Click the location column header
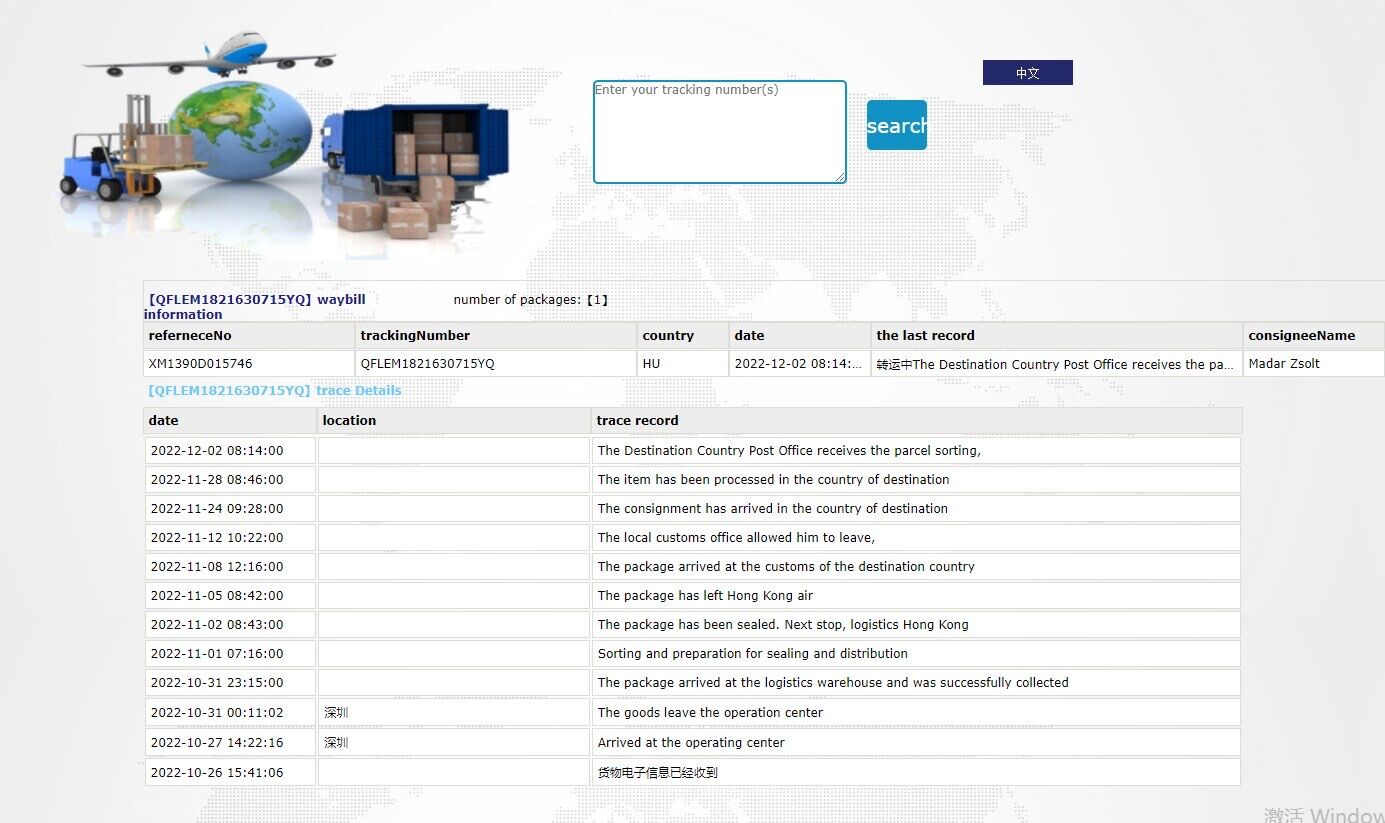 454,421
